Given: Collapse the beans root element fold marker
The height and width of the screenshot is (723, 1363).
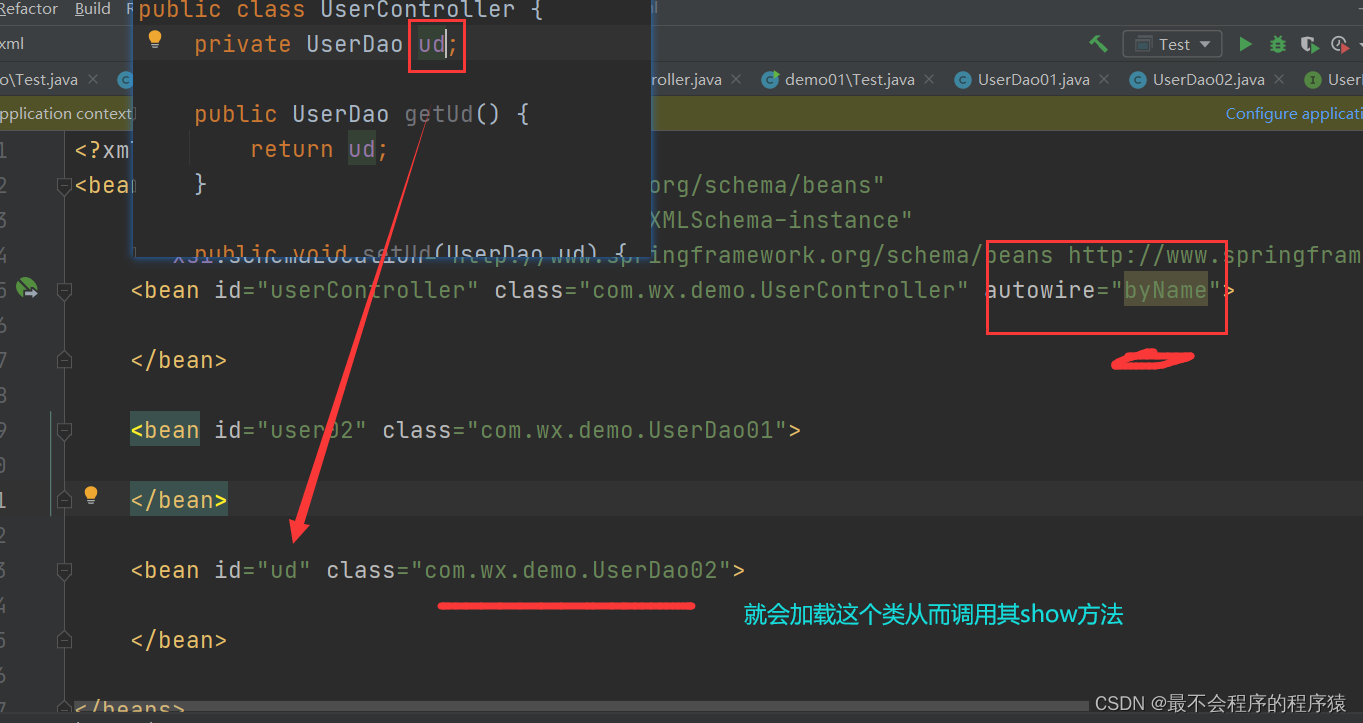Looking at the screenshot, I should point(64,185).
